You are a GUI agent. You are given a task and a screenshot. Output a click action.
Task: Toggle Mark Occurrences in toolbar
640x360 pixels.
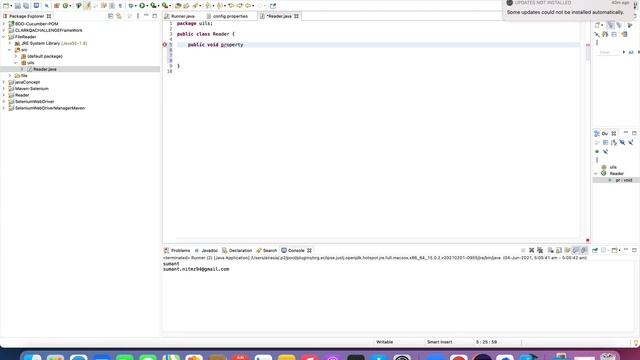87,6
